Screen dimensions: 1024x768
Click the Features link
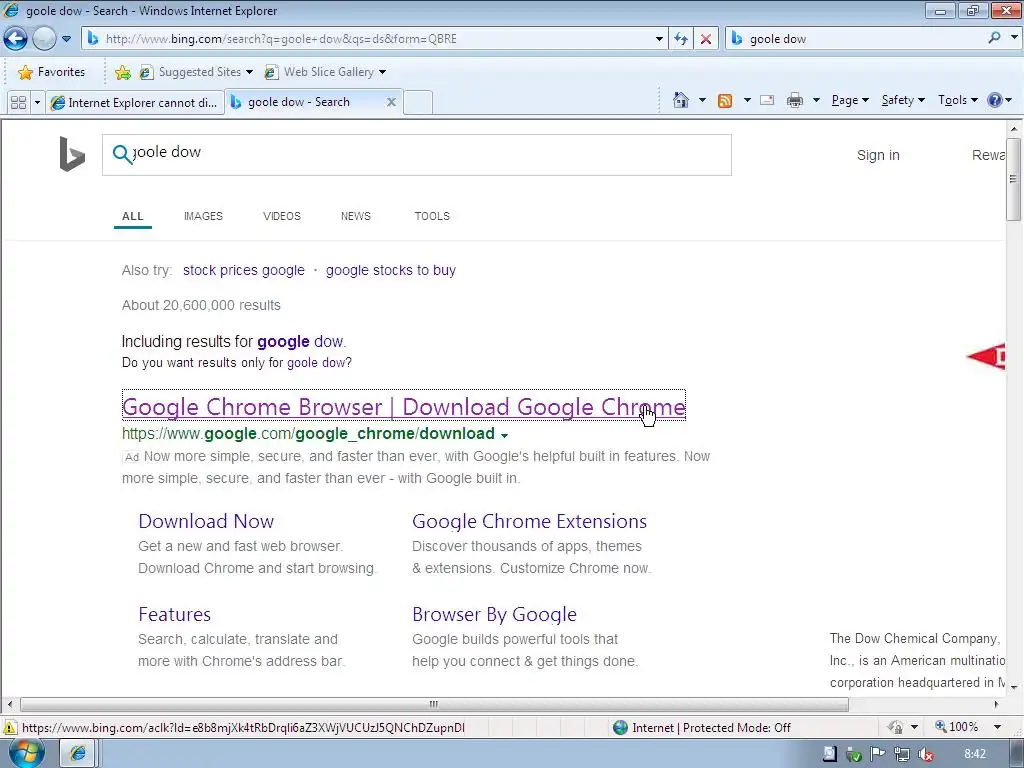coord(174,615)
